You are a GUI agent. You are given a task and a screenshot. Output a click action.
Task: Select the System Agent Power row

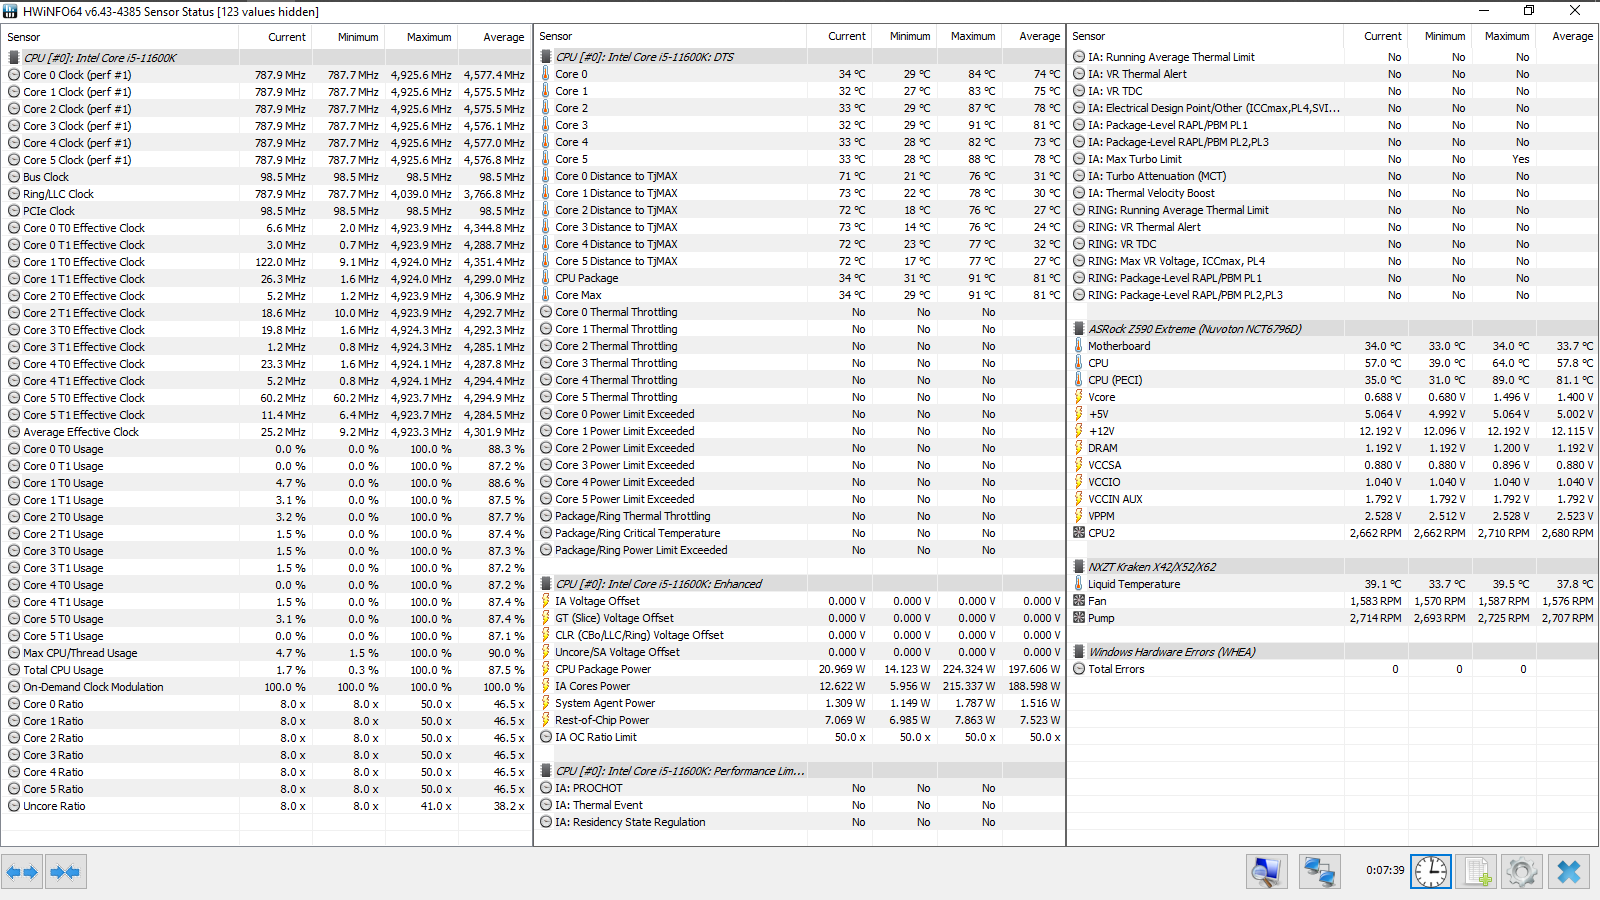[800, 703]
